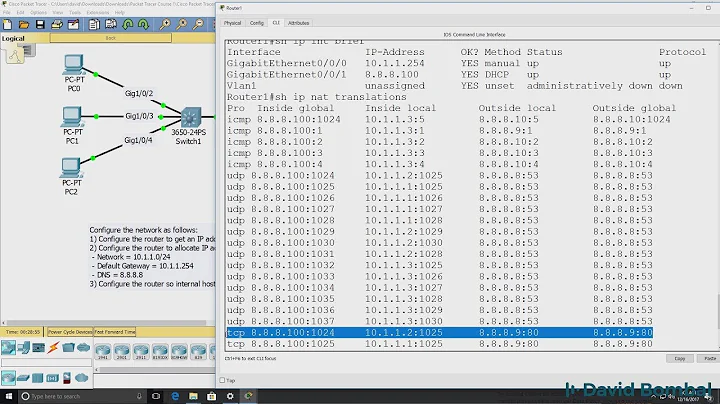Select Security firewall subcategory icon
This screenshot has height=404, width=720.
pyautogui.click(x=67, y=378)
